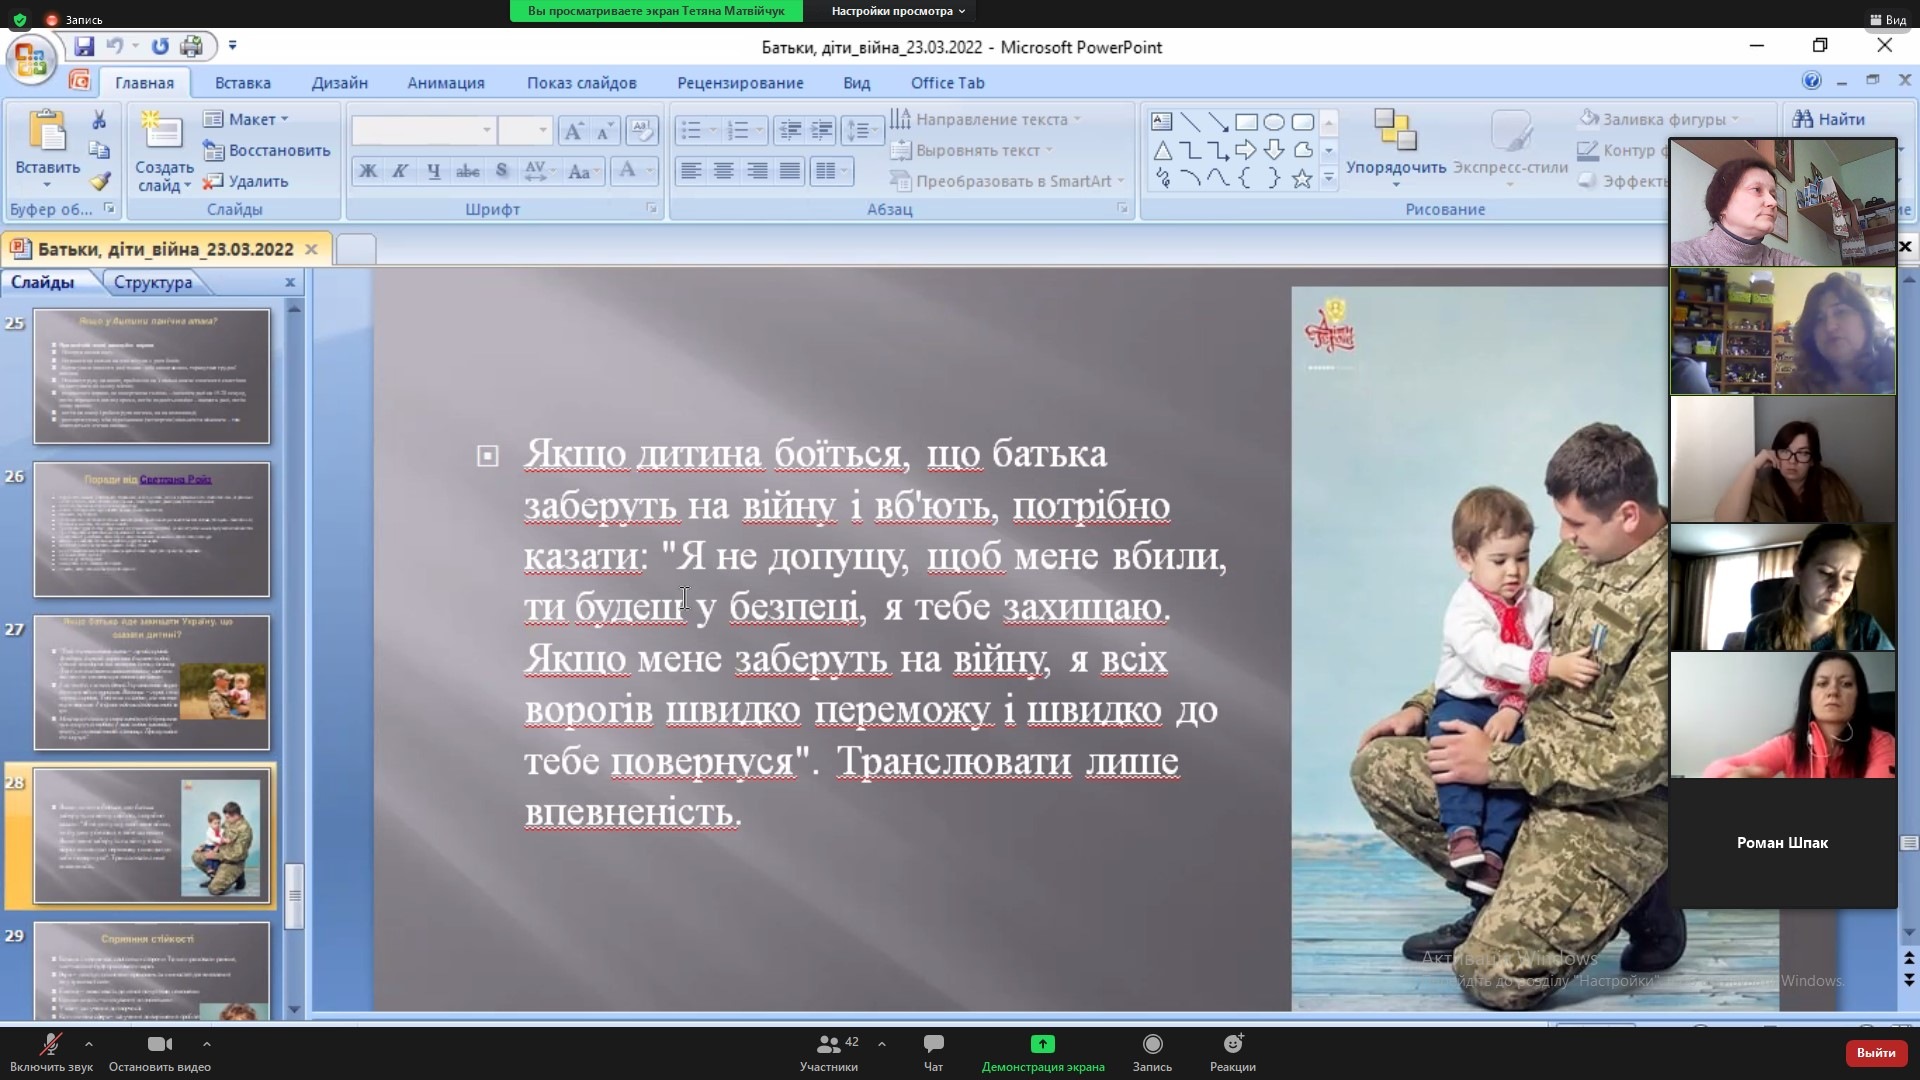Click the red Выйти leave button
The height and width of the screenshot is (1080, 1920).
point(1875,1052)
